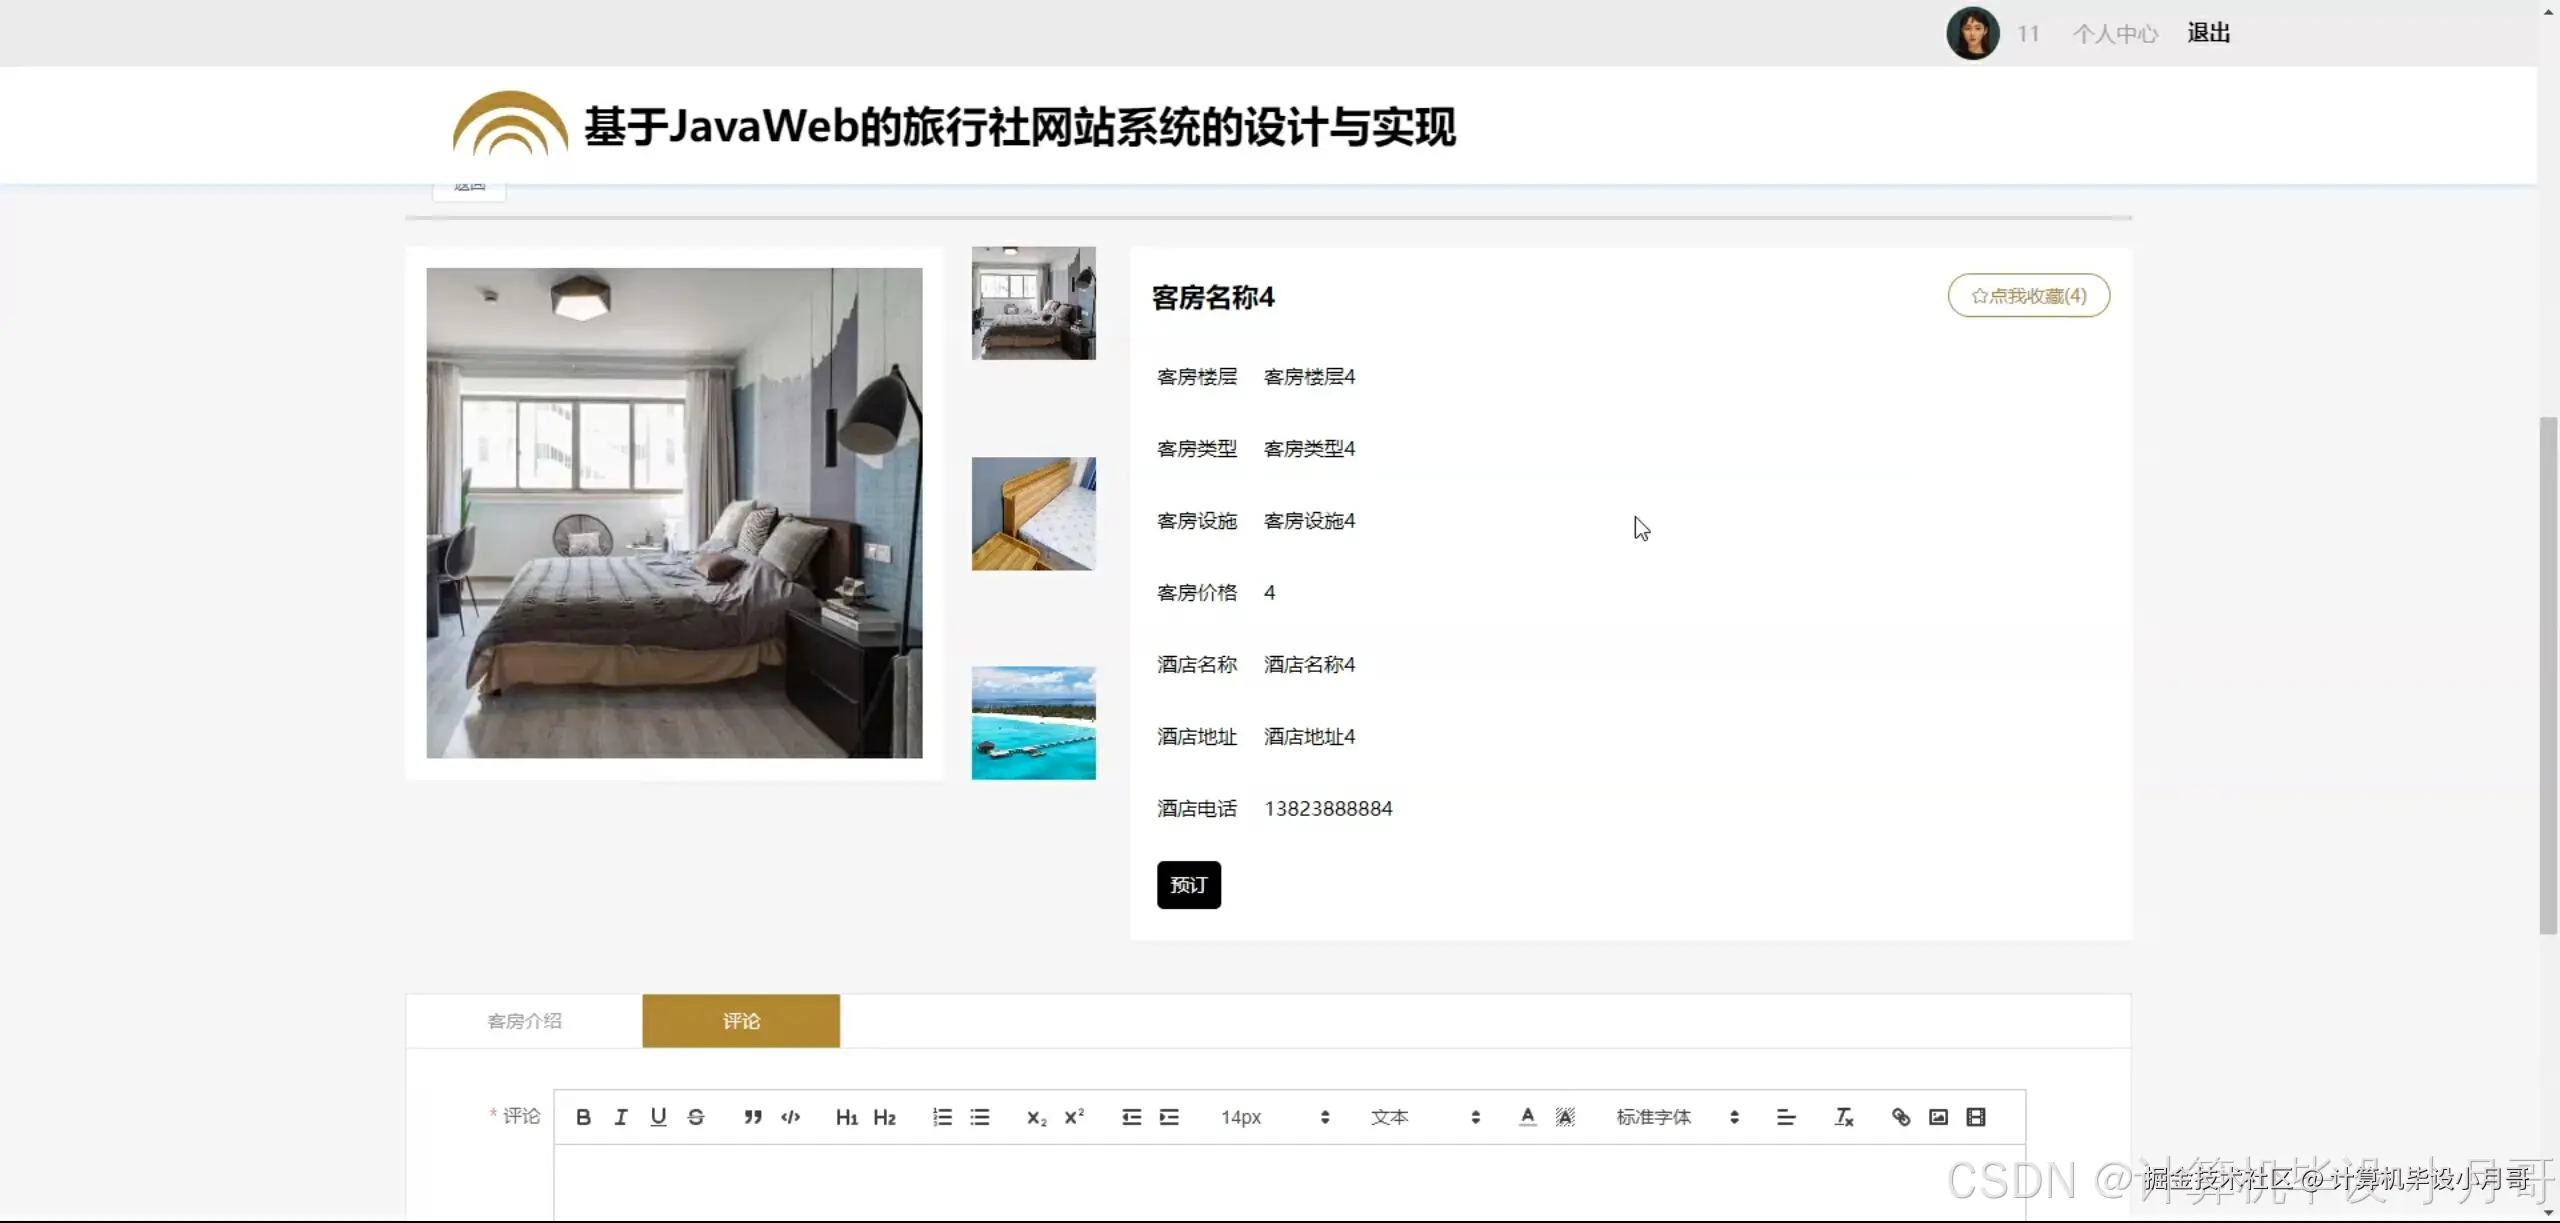Viewport: 2560px width, 1223px height.
Task: Toggle bold formatting in the comment editor
Action: click(583, 1117)
